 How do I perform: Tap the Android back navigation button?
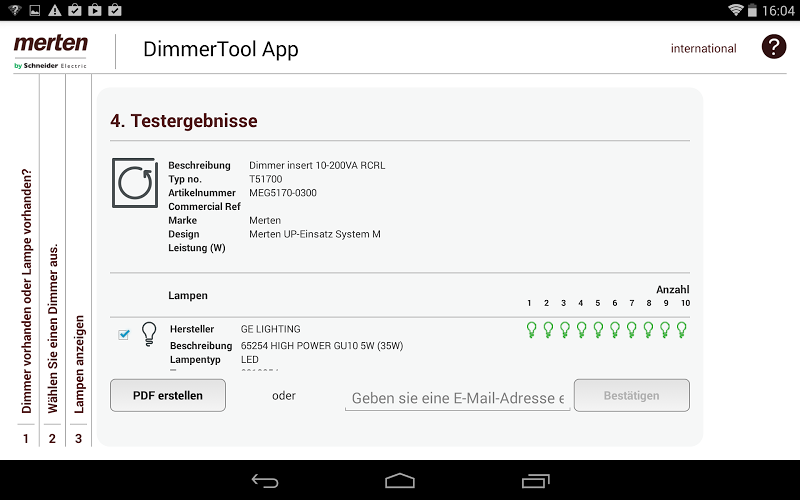point(265,481)
